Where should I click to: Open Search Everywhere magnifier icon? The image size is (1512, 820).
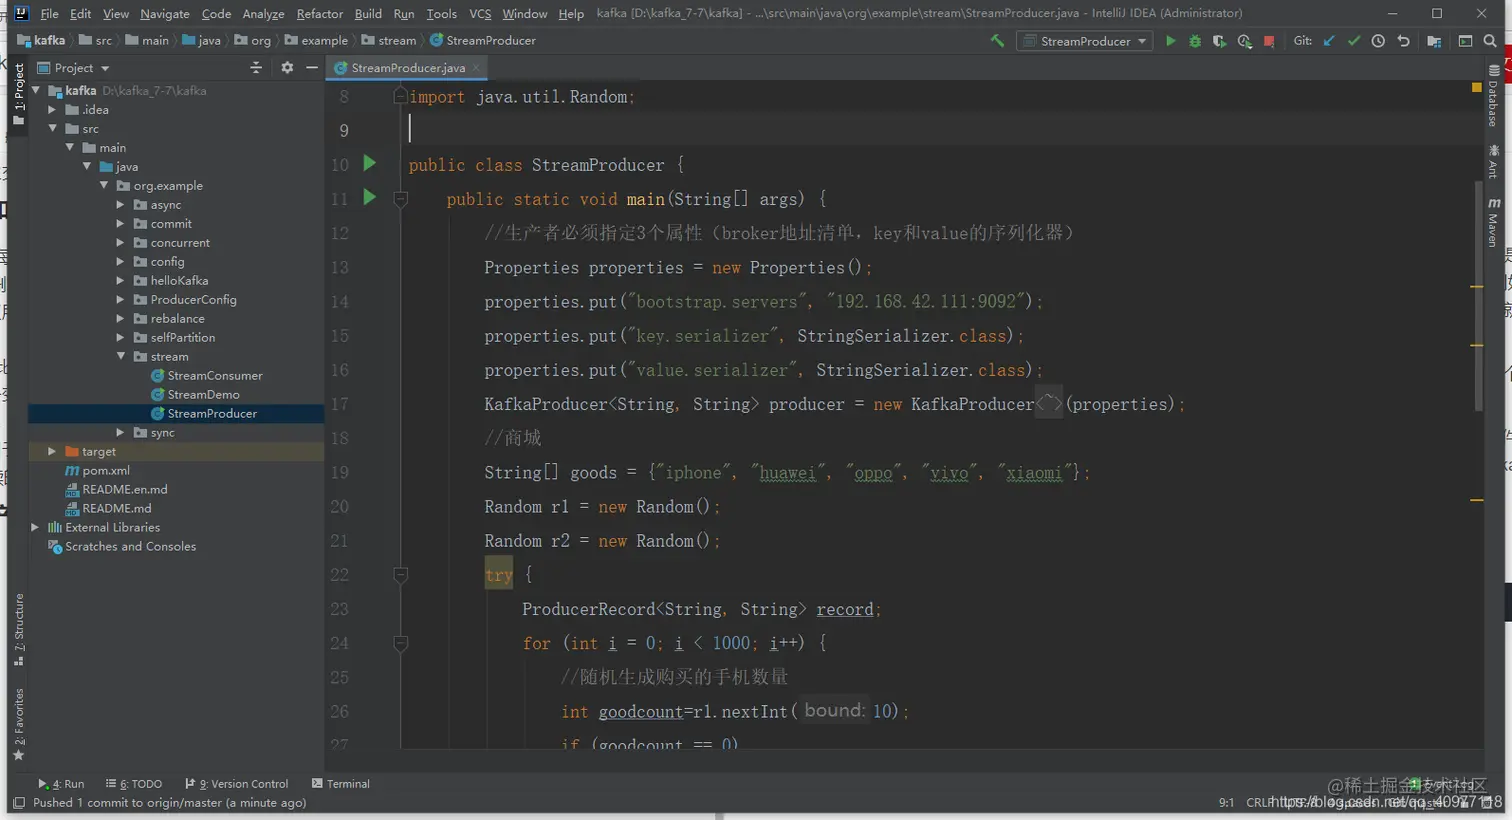(x=1490, y=41)
